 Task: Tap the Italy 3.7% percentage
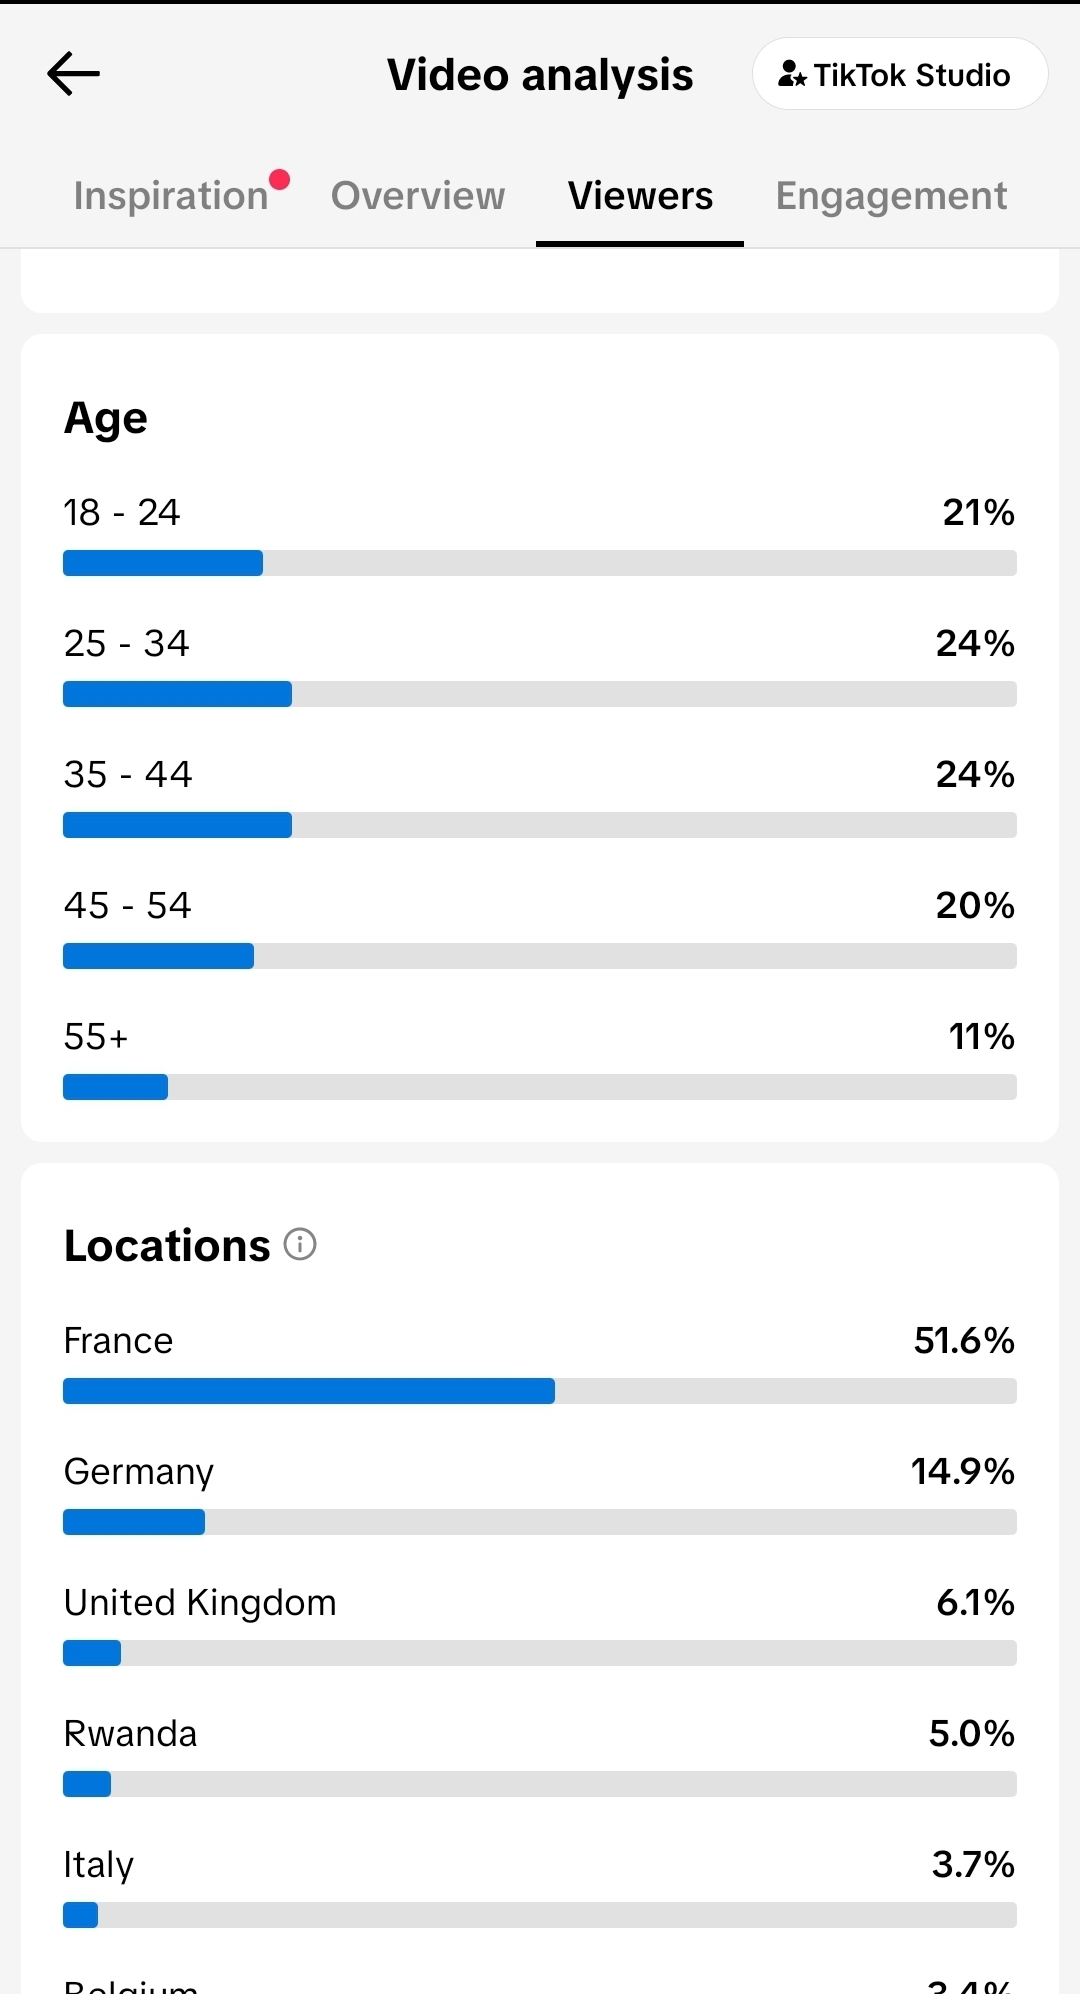click(x=973, y=1865)
